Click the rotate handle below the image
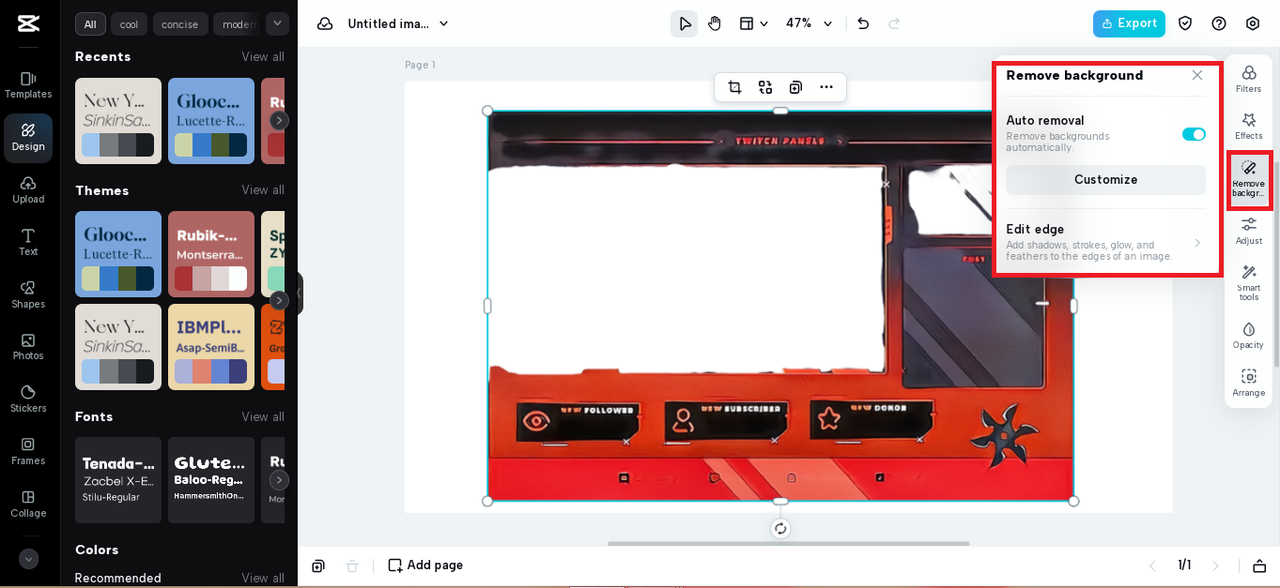 click(x=781, y=528)
